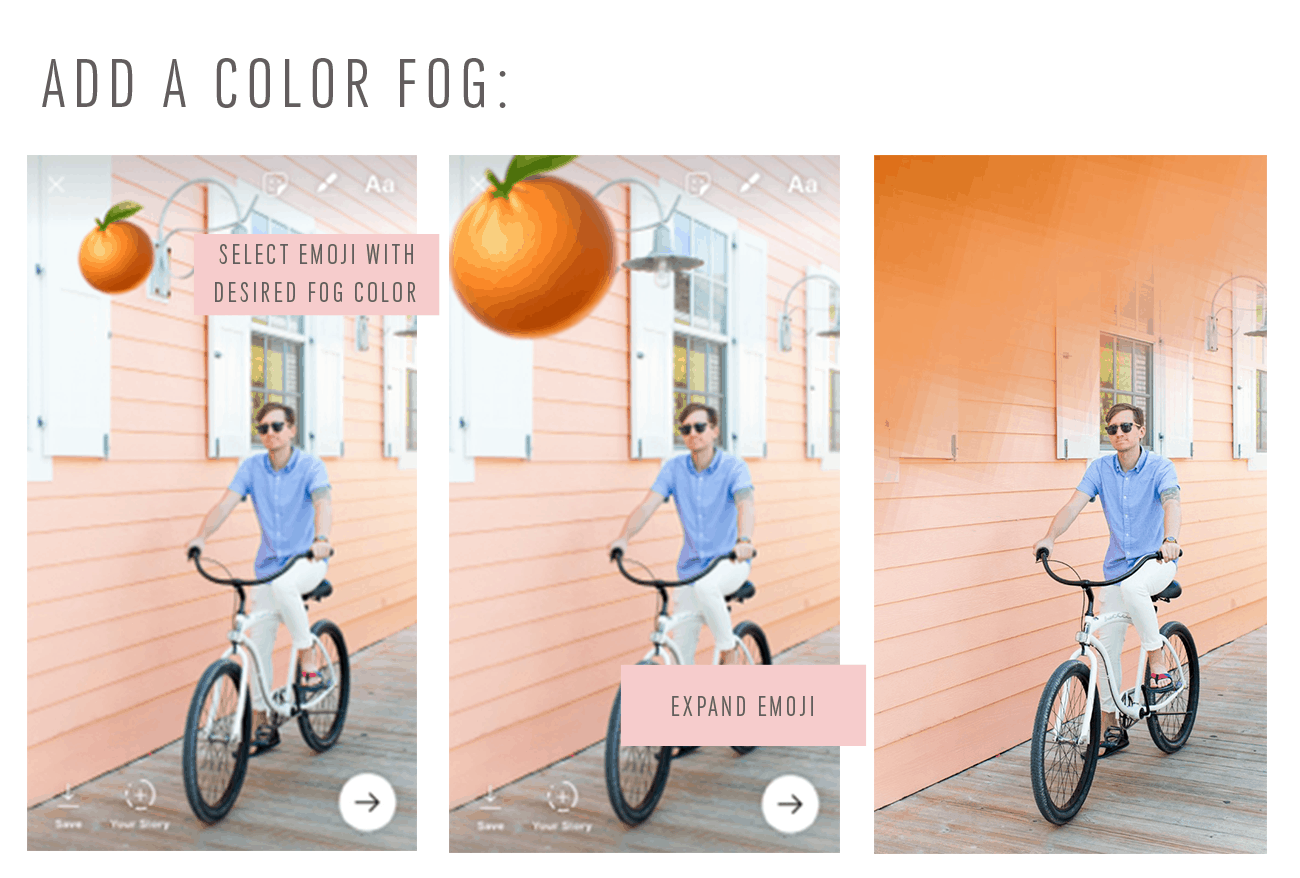Select the final orange-fogged photo
The width and height of the screenshot is (1300, 878).
[1070, 504]
